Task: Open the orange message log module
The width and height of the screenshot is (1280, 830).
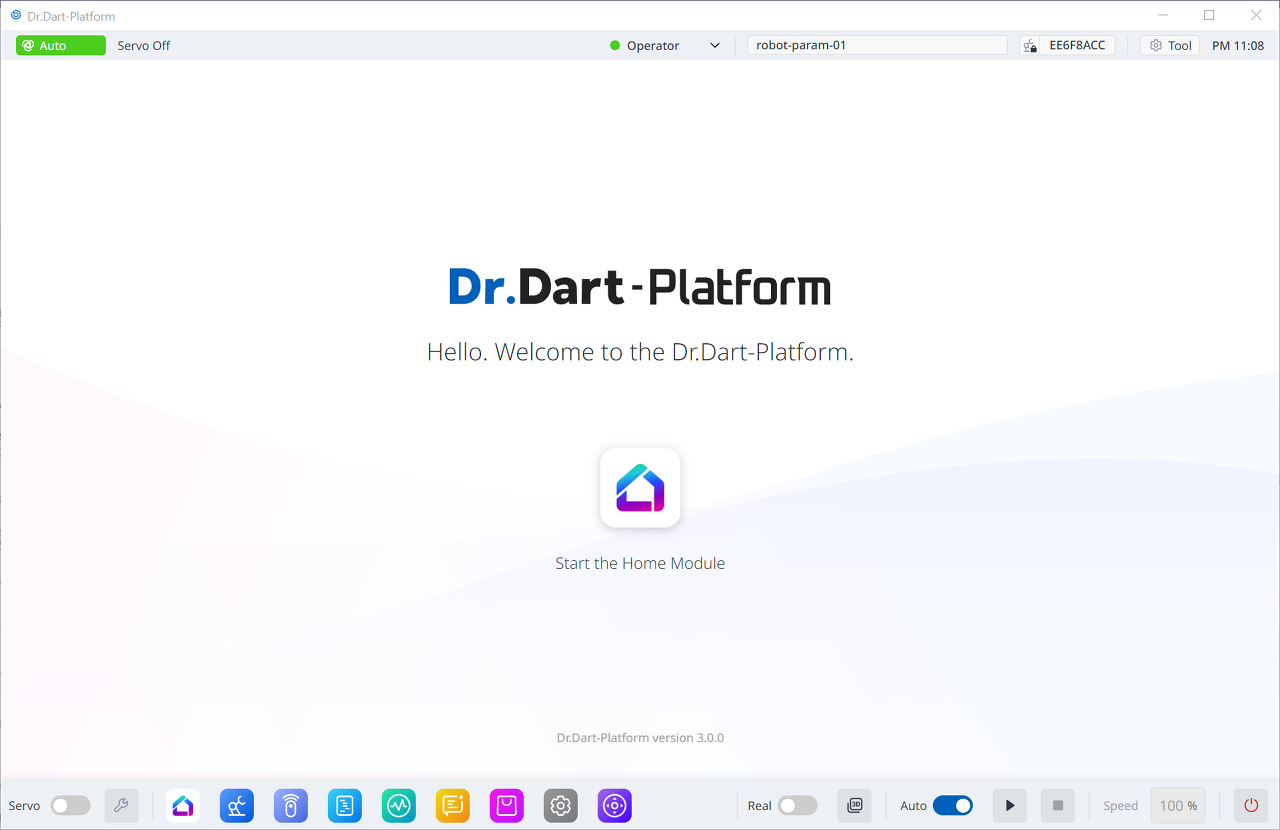Action: [453, 805]
